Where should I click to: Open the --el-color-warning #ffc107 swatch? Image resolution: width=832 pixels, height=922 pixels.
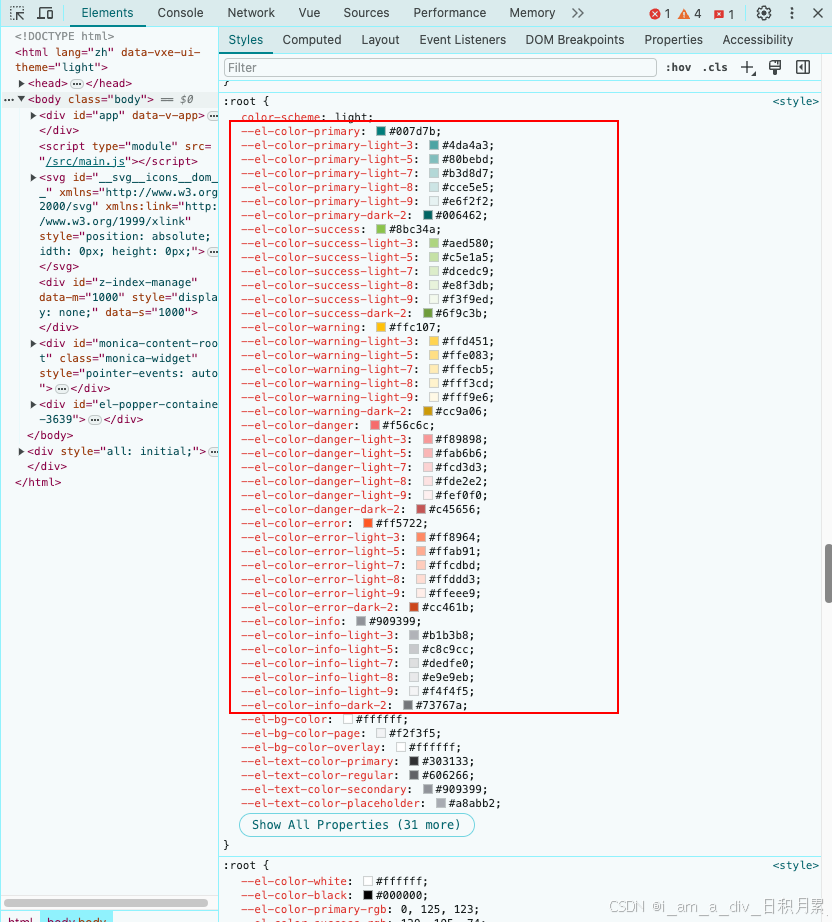click(380, 328)
